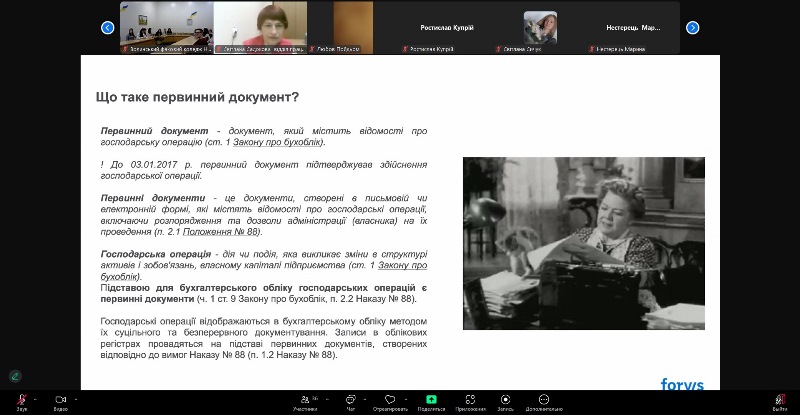Open the video options arrow next to the camera
800x415 pixels.
[76, 399]
